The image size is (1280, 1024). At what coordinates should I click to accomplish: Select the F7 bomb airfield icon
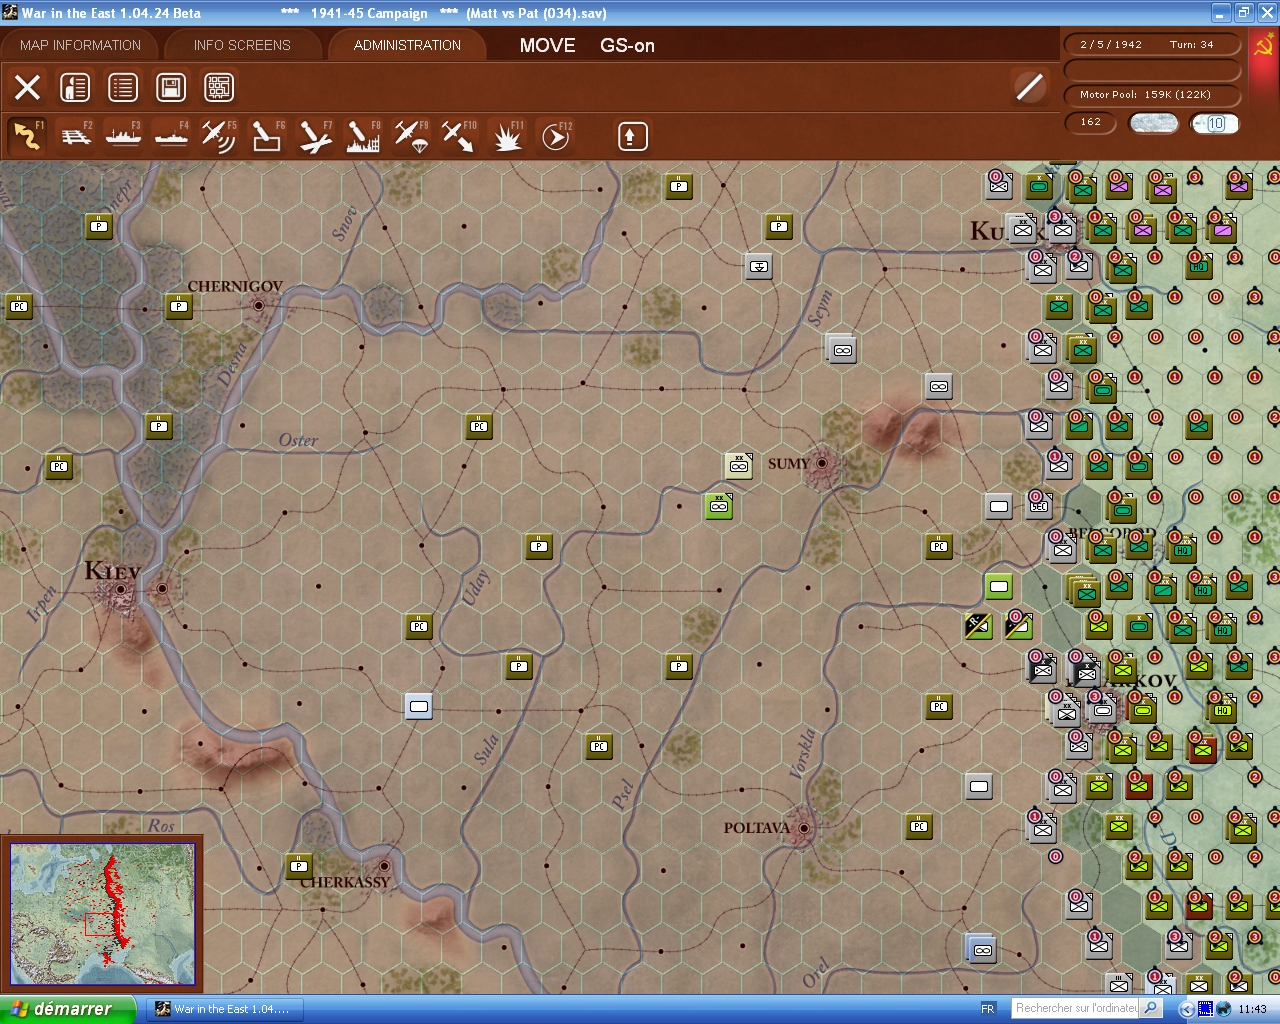(315, 136)
